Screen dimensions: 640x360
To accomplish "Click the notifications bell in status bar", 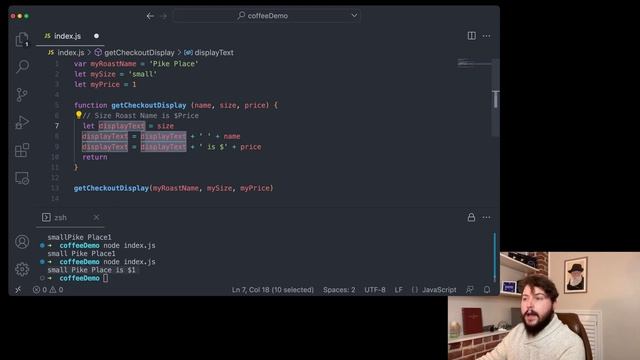I will coord(487,290).
